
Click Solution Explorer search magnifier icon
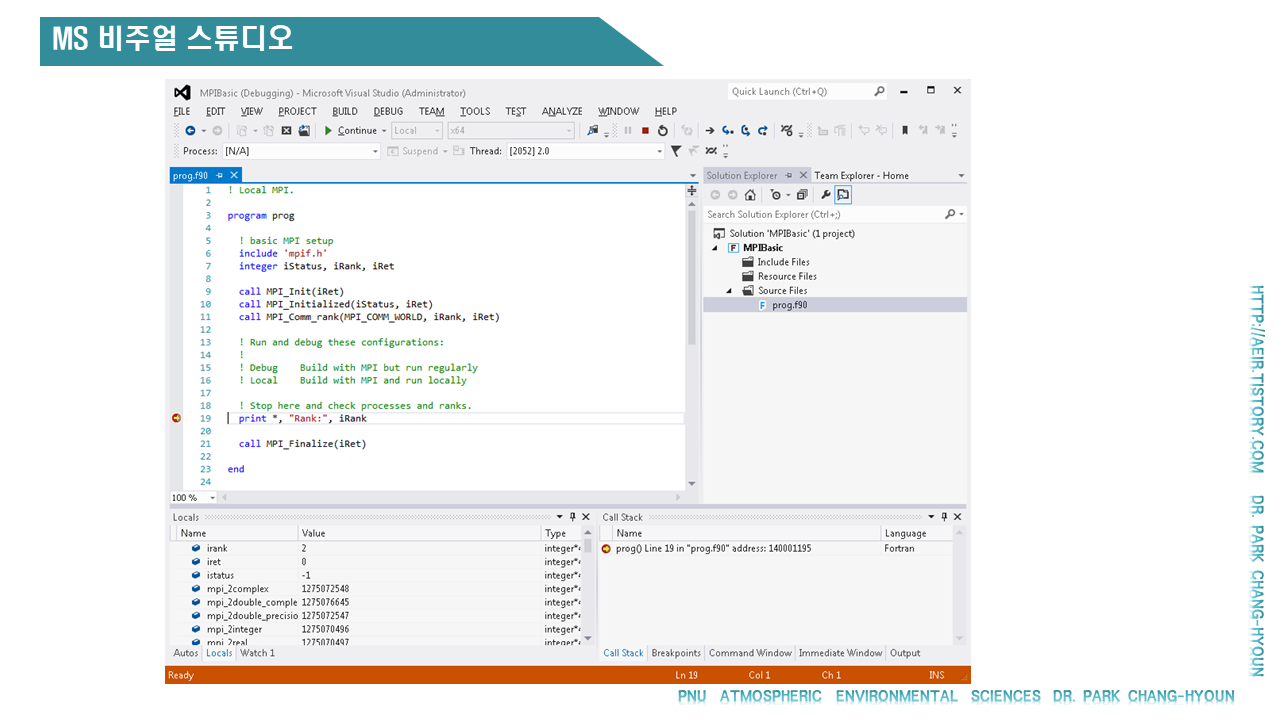pyautogui.click(x=950, y=214)
